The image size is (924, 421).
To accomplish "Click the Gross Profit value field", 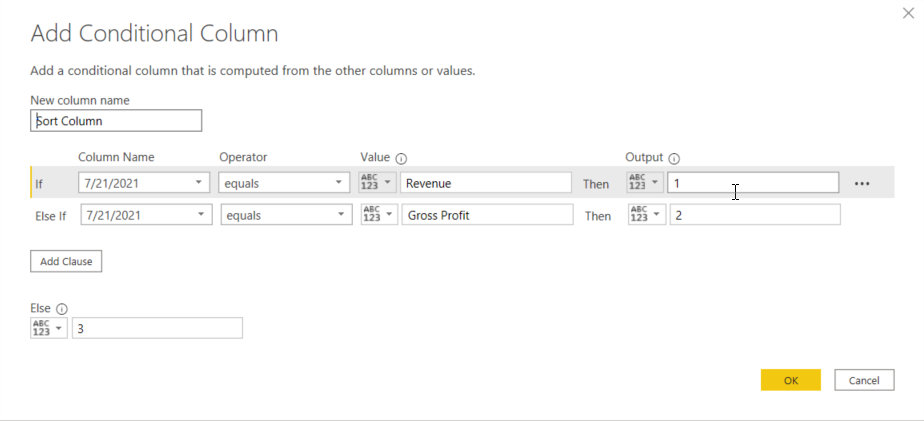I will pos(487,215).
